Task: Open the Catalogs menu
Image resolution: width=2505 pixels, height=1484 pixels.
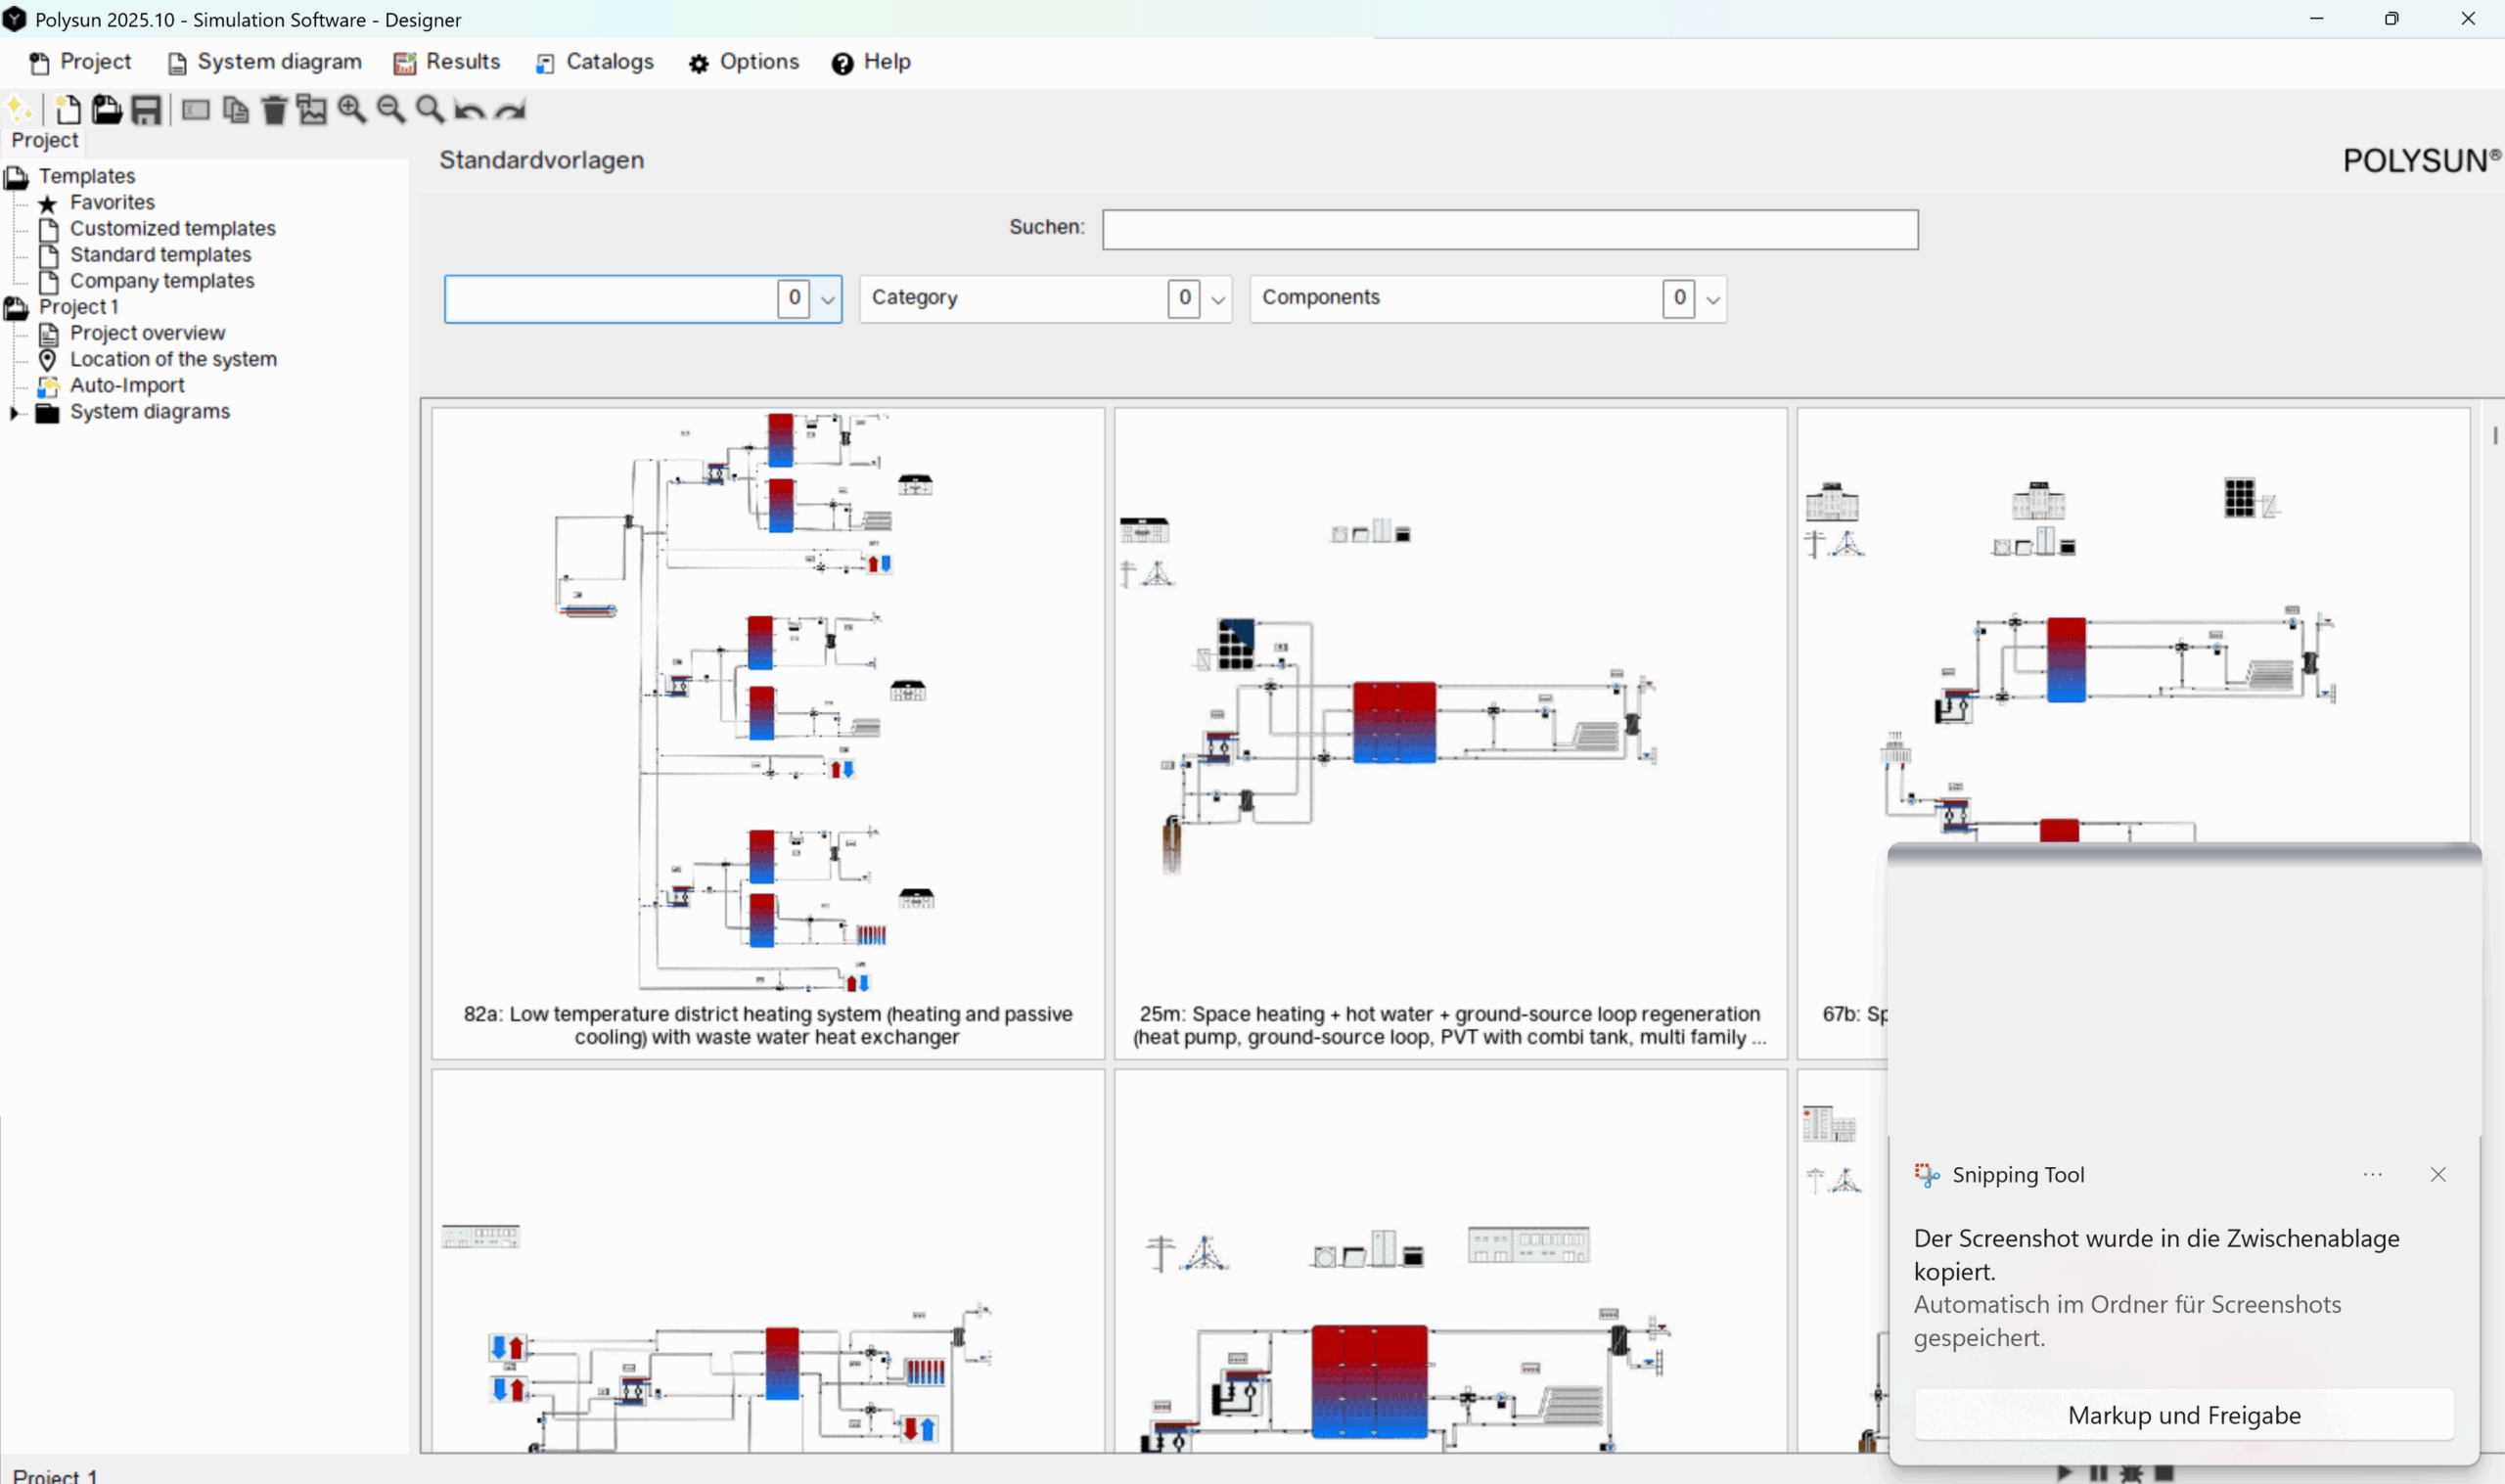Action: point(609,61)
